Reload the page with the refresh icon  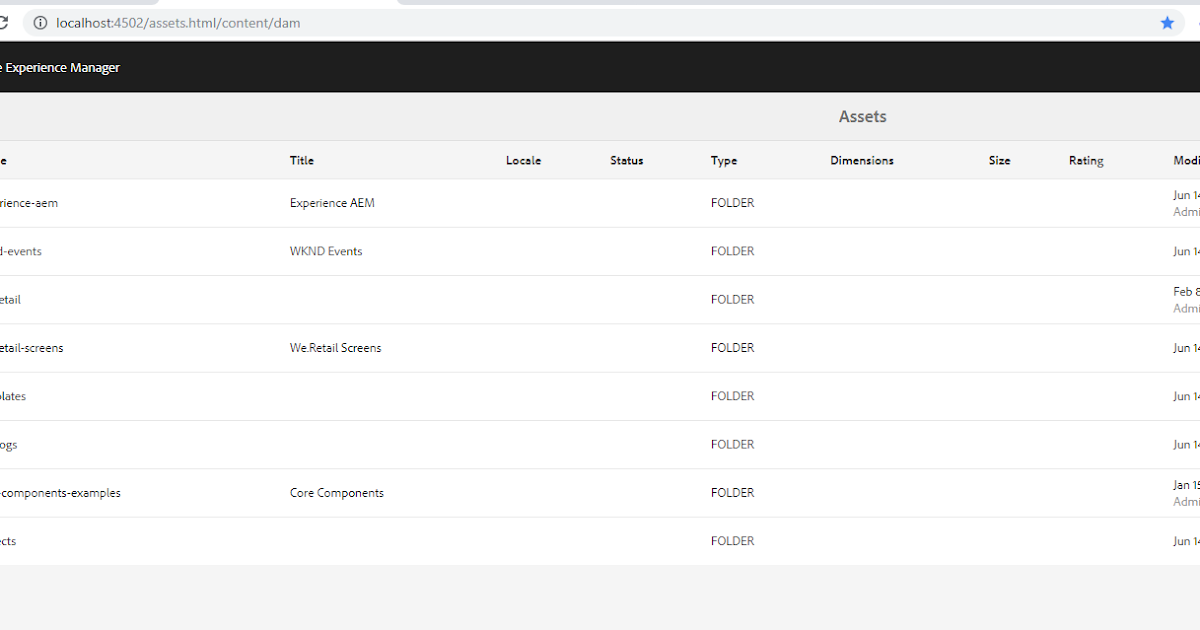[5, 22]
